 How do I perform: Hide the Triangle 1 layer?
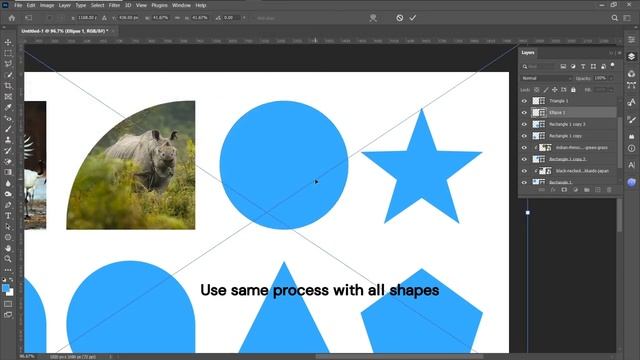pos(524,101)
